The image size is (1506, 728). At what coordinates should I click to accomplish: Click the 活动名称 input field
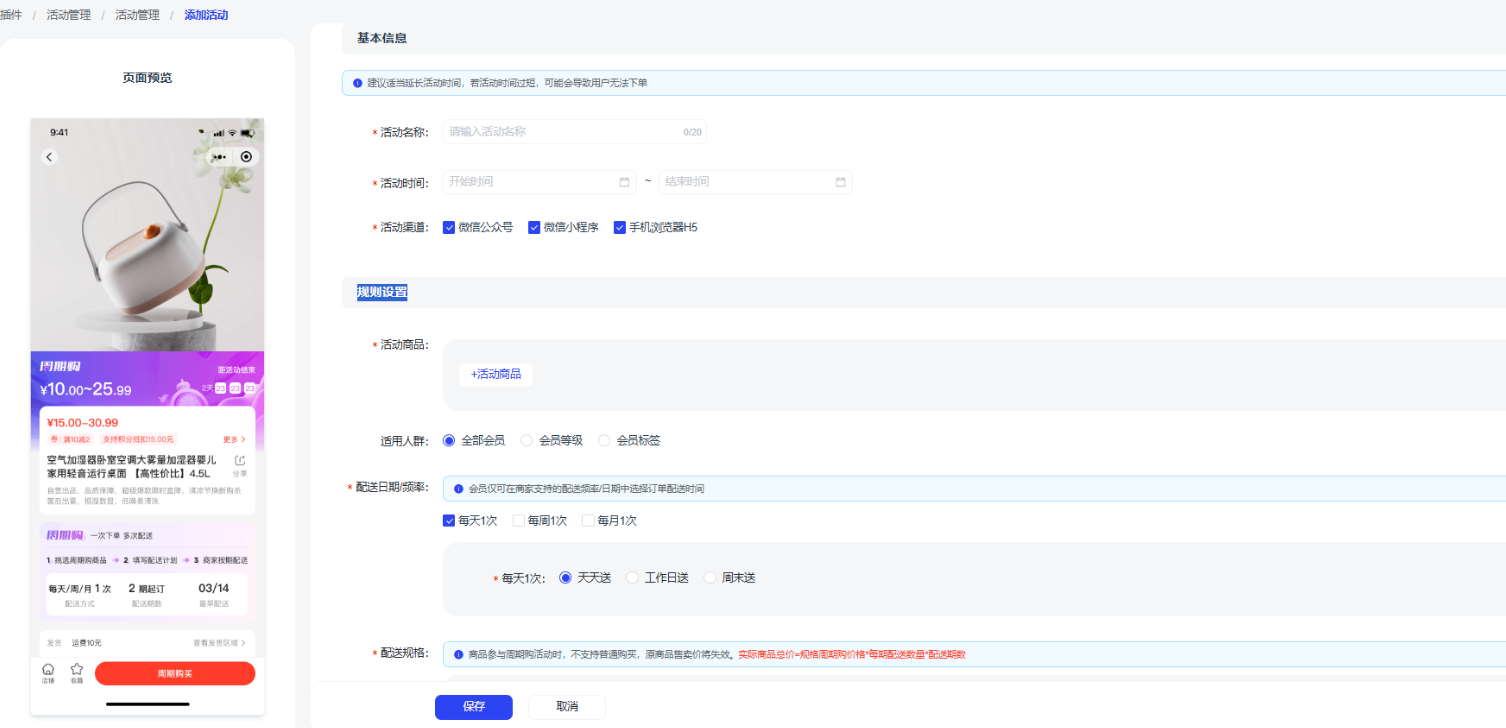point(560,131)
